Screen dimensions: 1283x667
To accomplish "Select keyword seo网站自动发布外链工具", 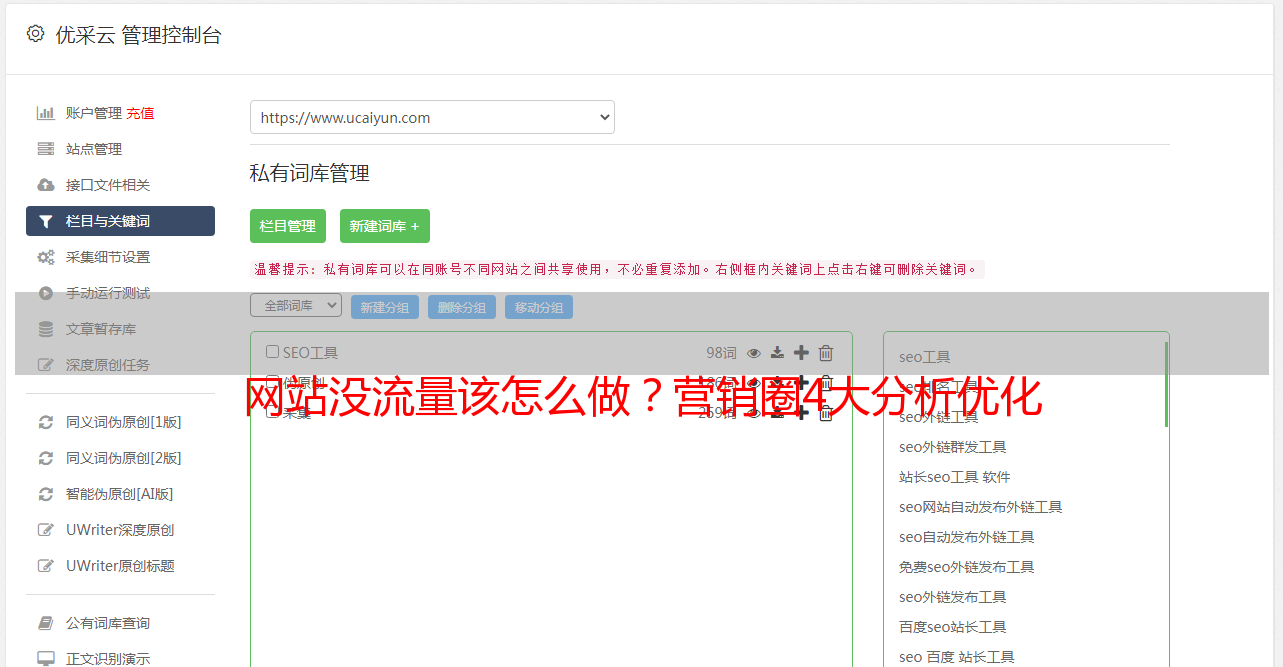I will pos(980,507).
